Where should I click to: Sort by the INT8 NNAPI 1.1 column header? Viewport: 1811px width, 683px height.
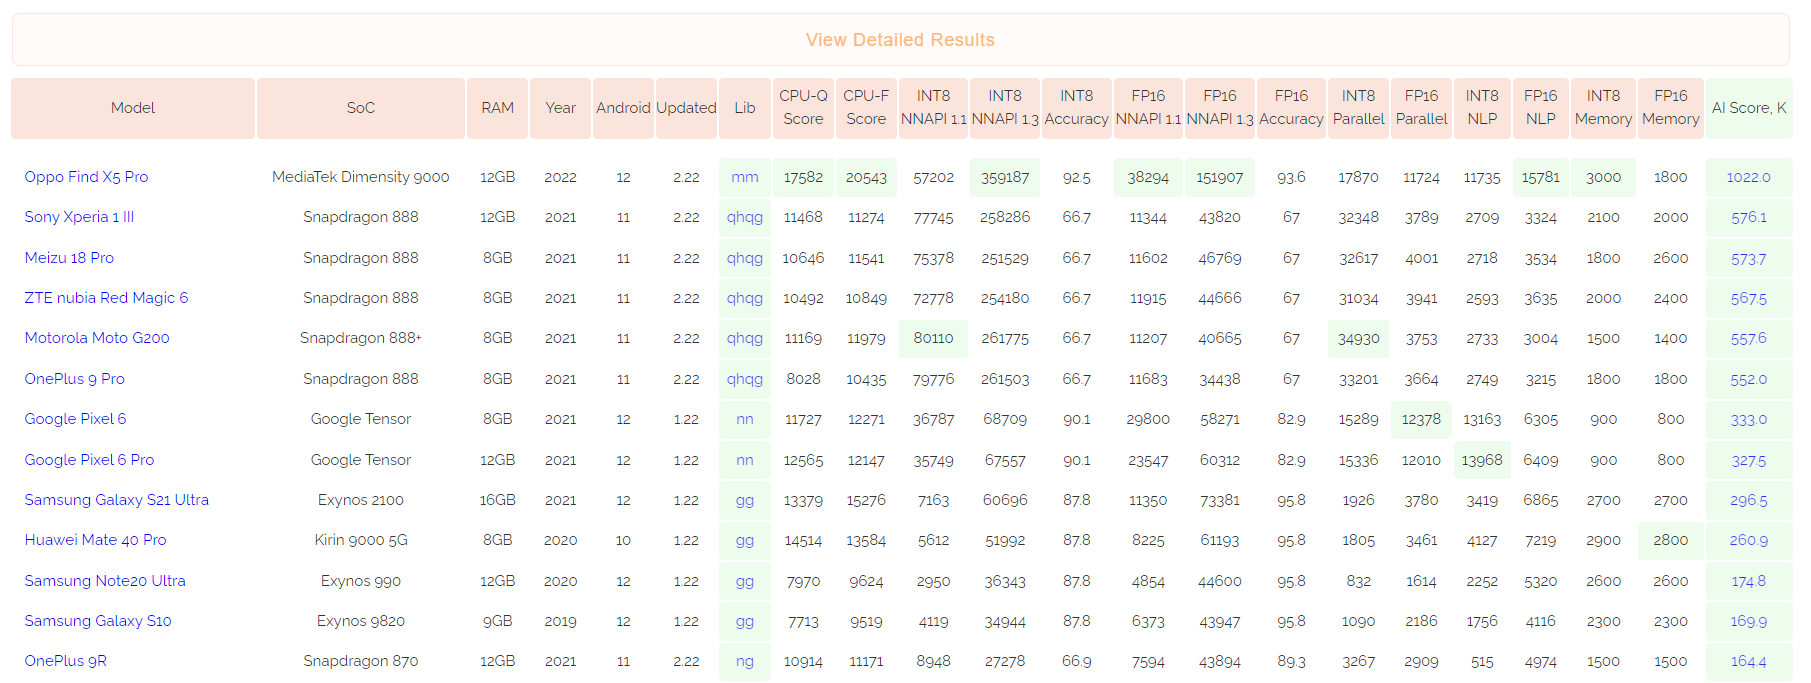click(934, 108)
